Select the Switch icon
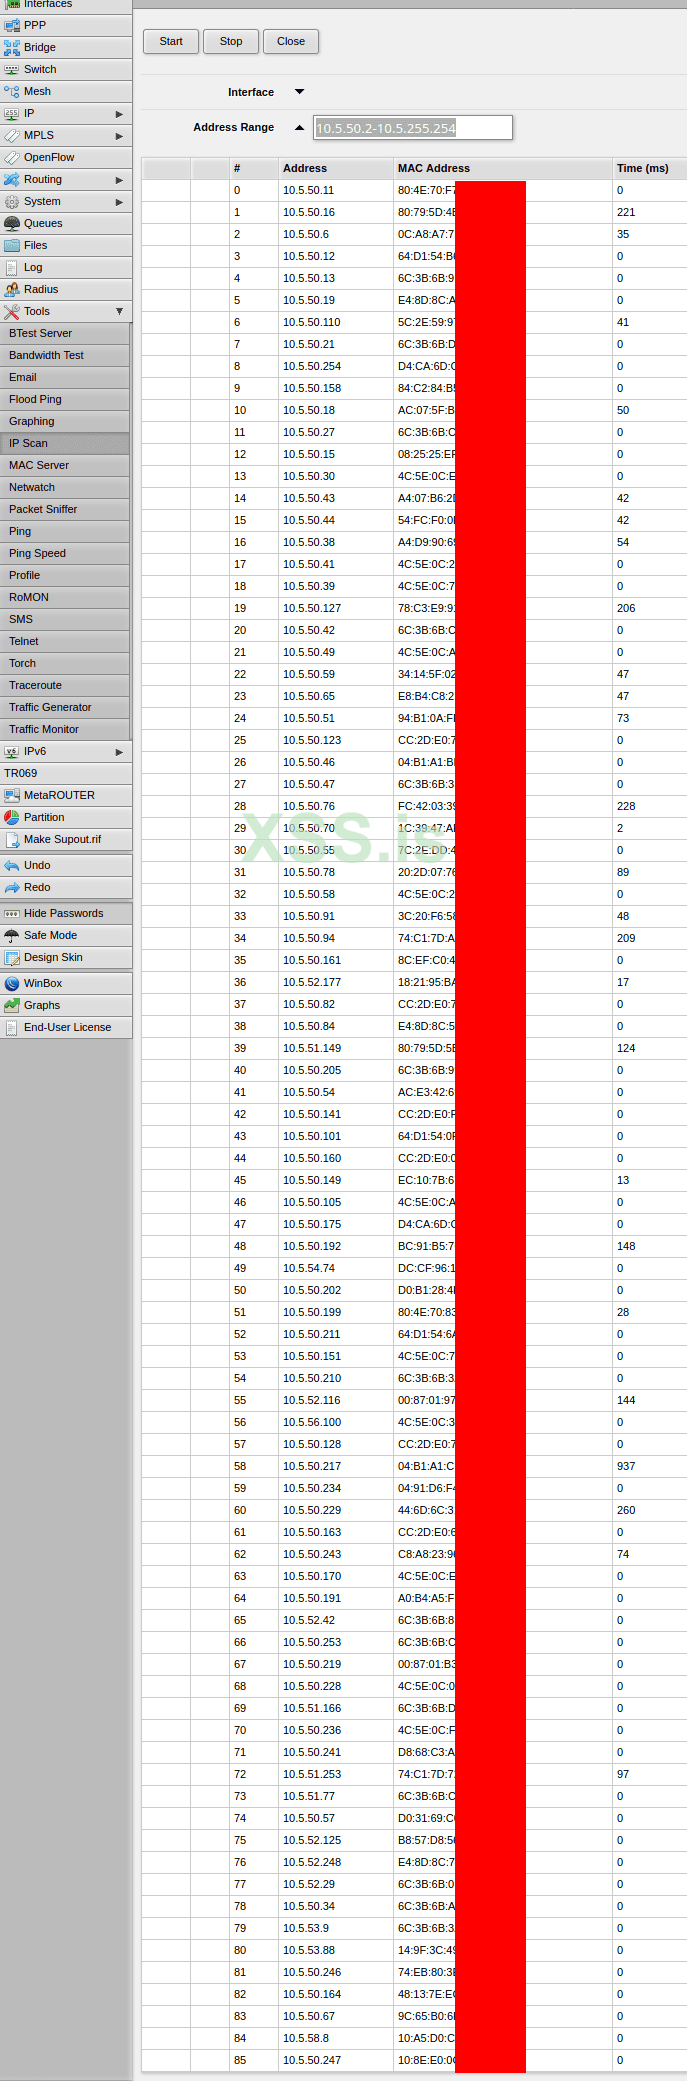The width and height of the screenshot is (687, 2081). (12, 69)
